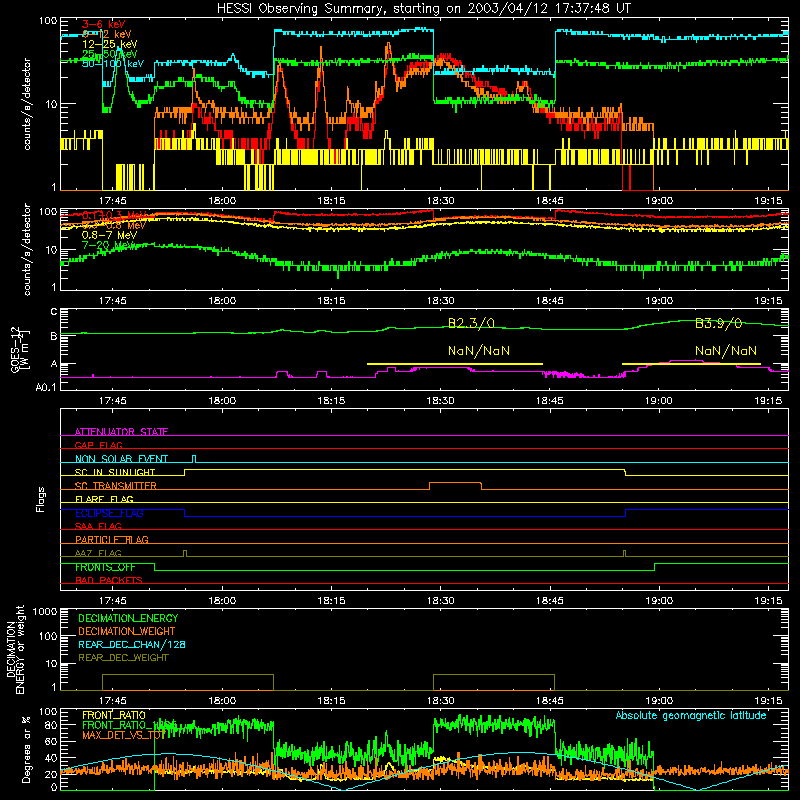Select the SAA_FLAG label
Image resolution: width=800 pixels, height=800 pixels.
tap(98, 526)
